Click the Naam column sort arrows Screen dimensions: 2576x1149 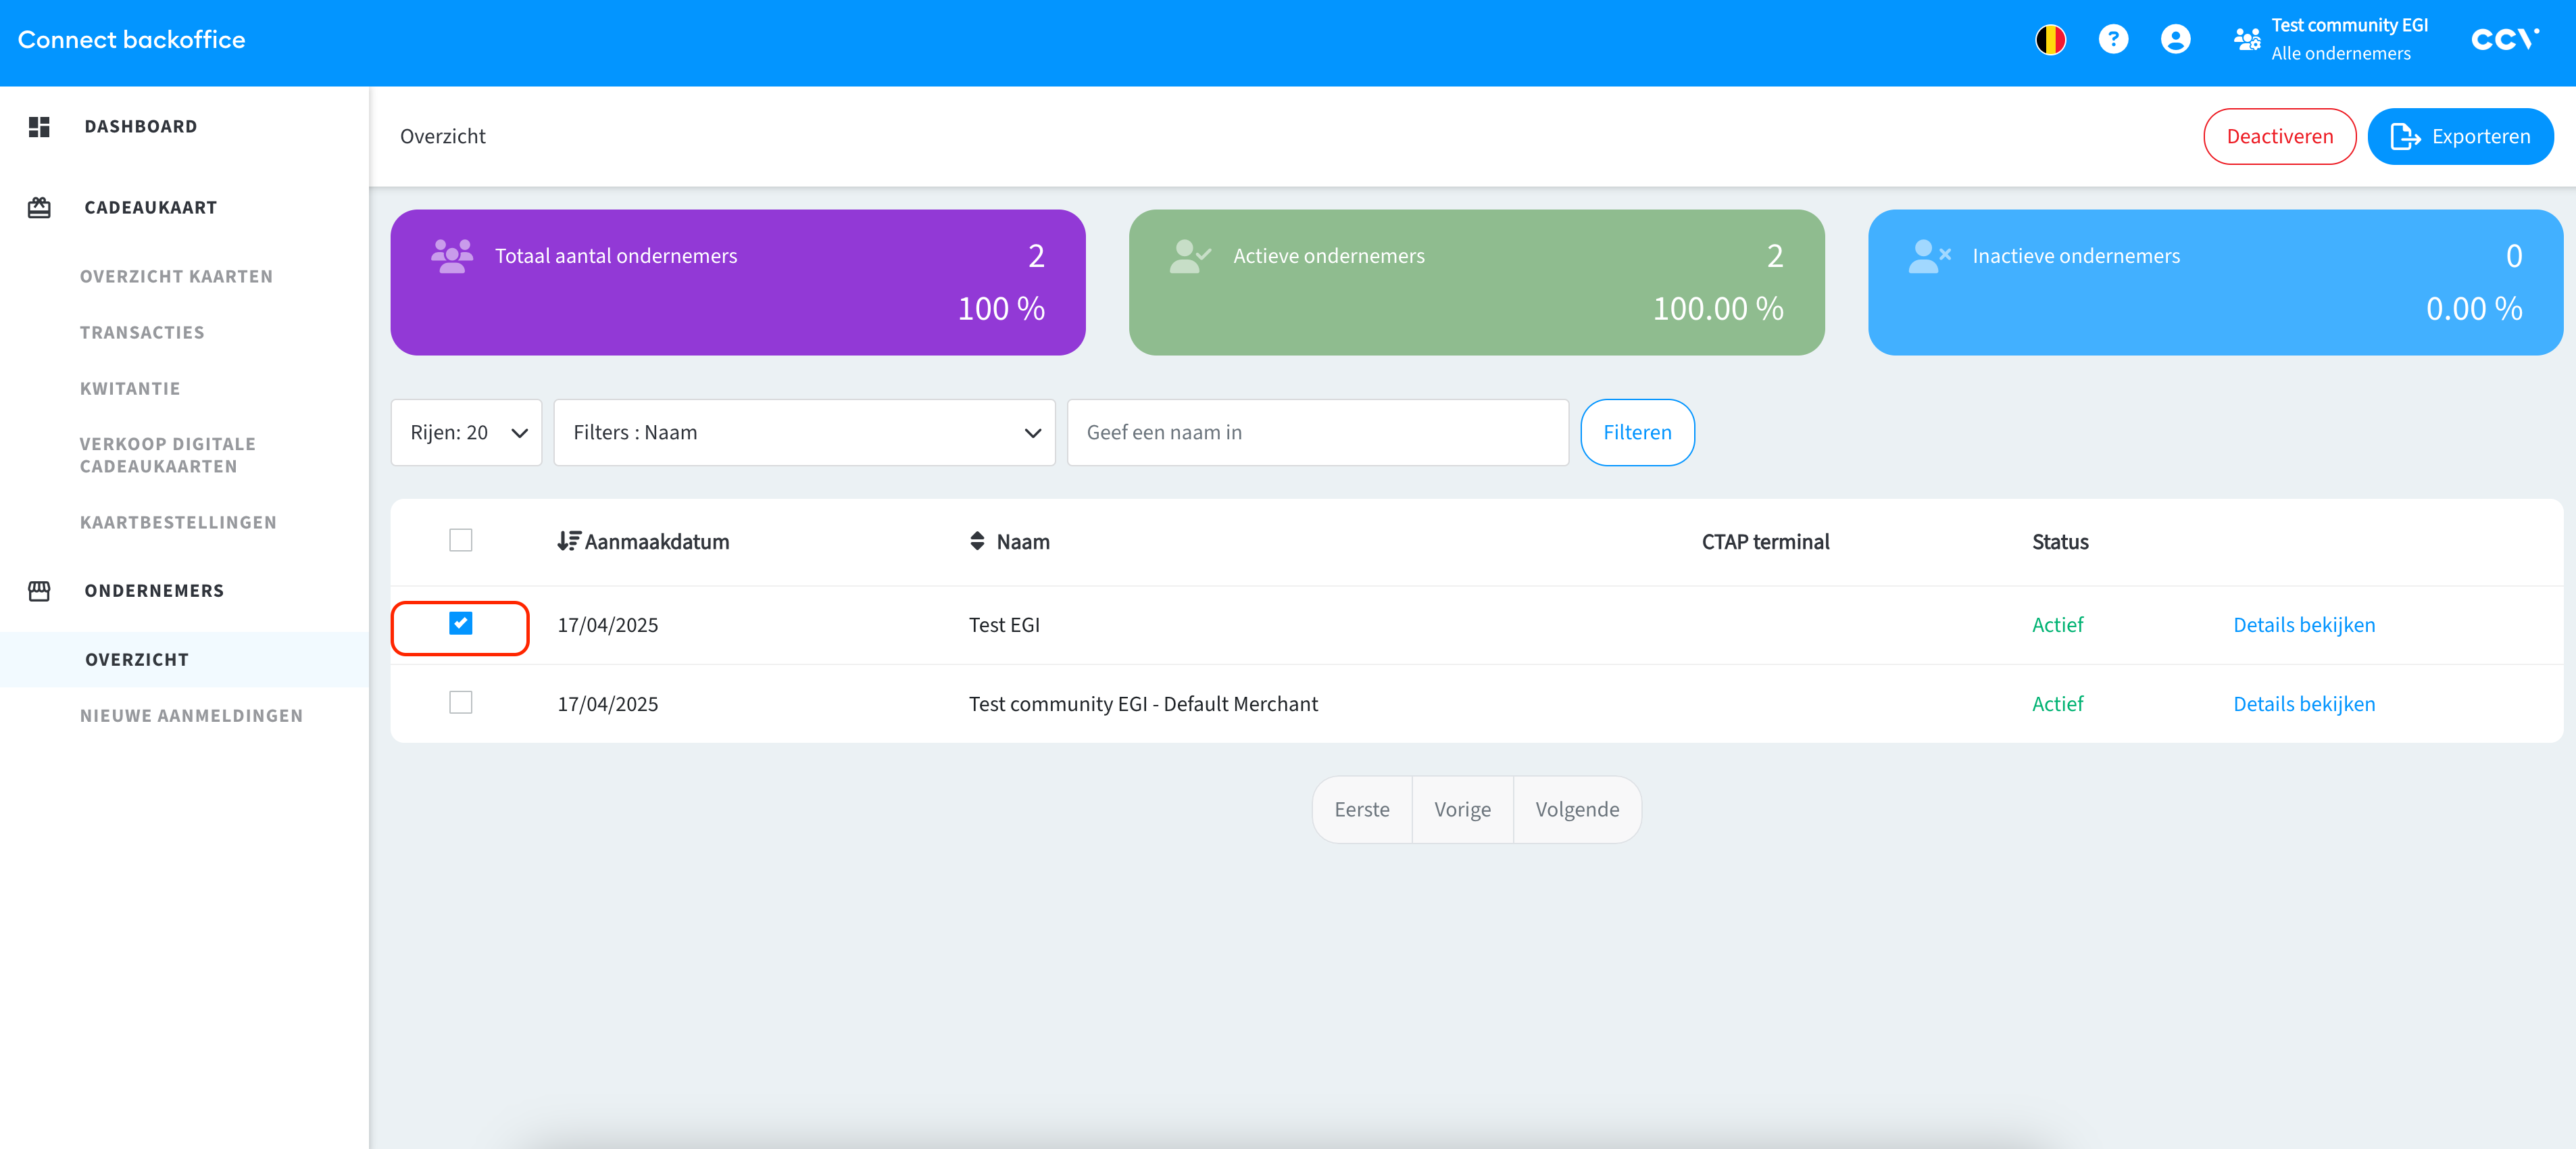coord(977,541)
